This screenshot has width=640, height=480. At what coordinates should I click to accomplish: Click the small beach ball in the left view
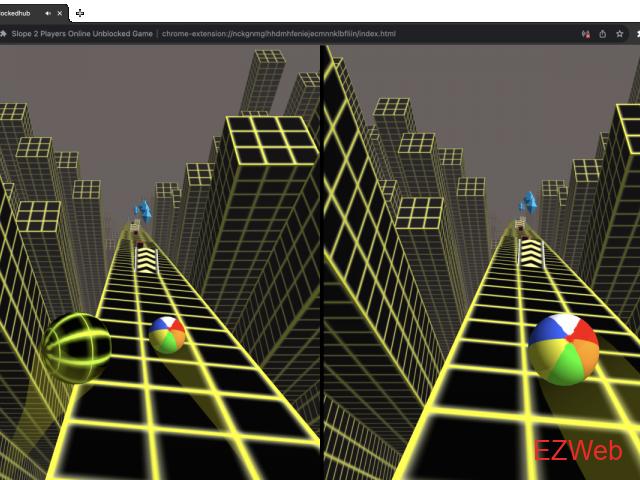pos(167,335)
